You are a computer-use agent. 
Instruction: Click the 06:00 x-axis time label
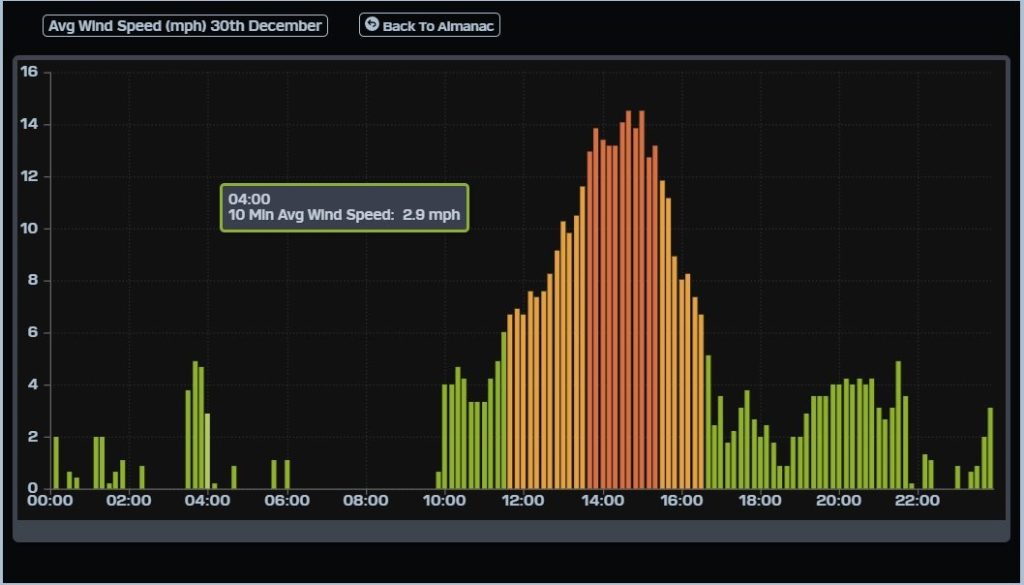286,500
